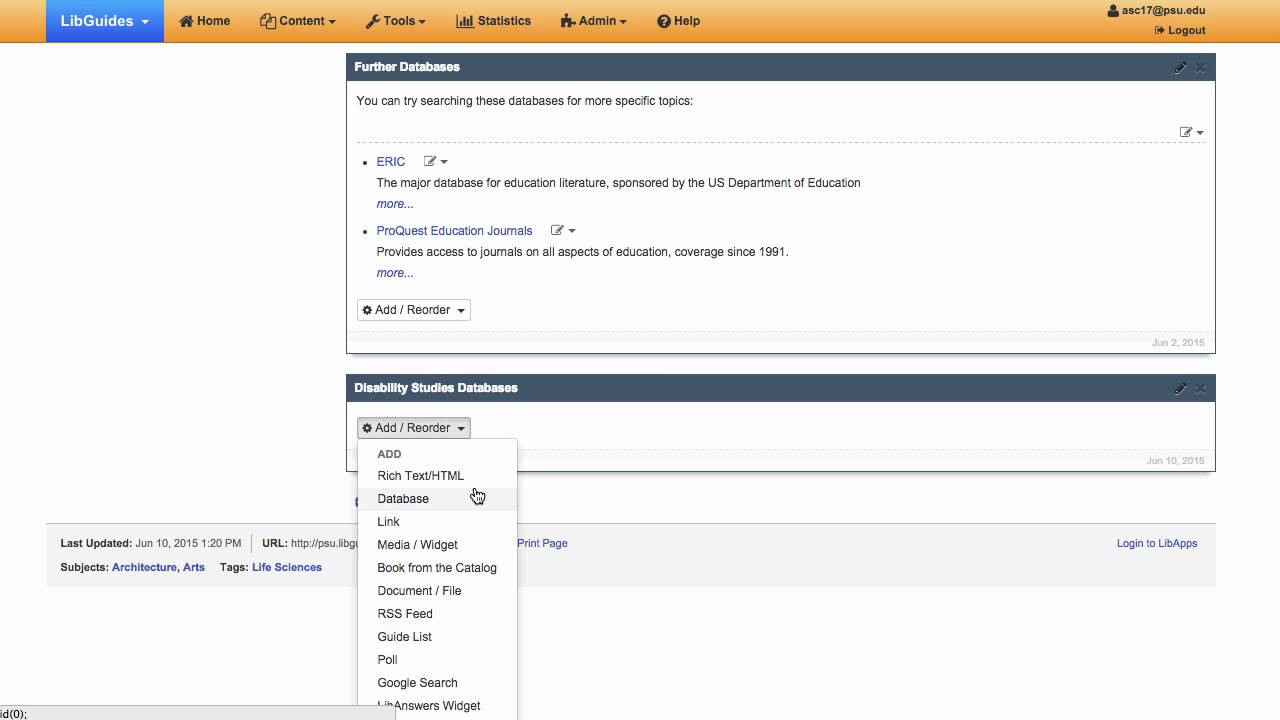
Task: Click the asc17@psu.edu account link
Action: (1156, 11)
